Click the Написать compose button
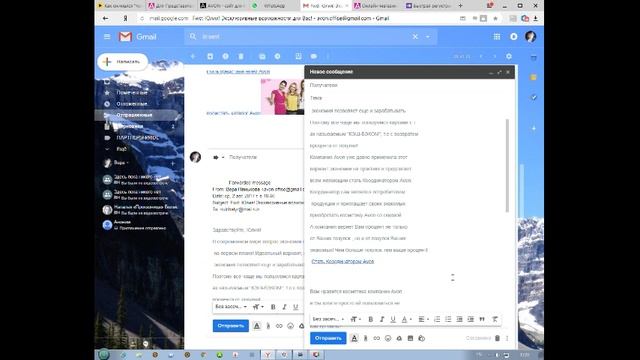Screen dimensions: 640x360 [122, 62]
